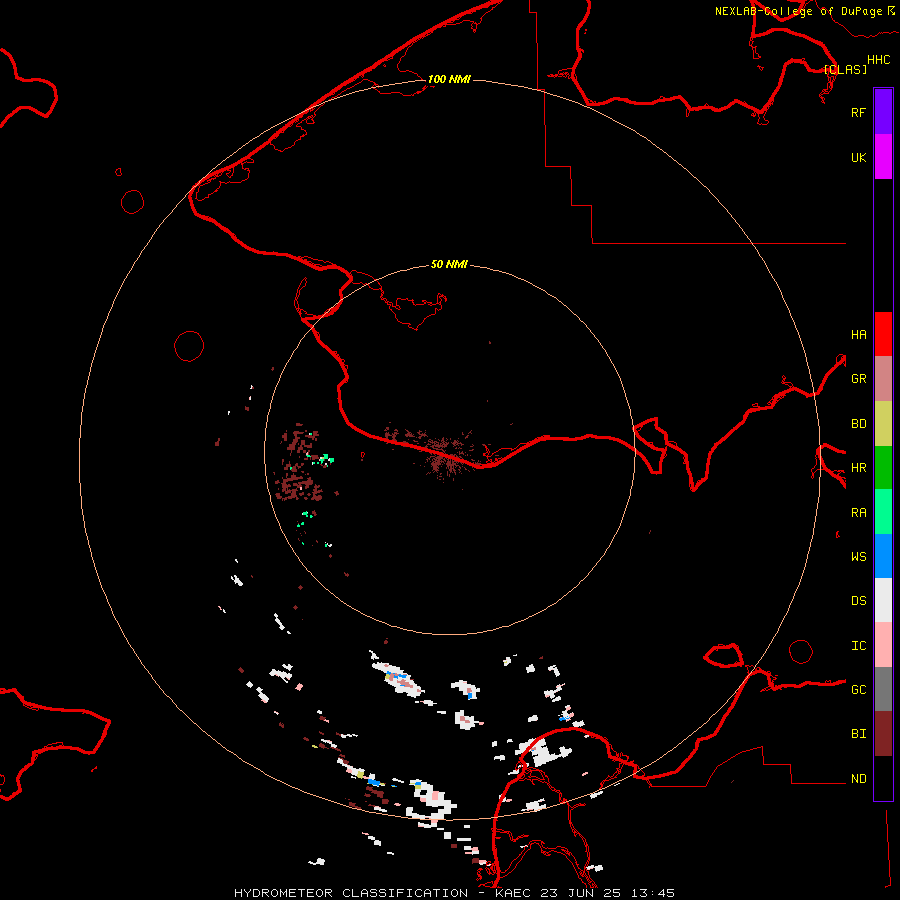Click the HA legend label
Viewport: 900px width, 900px height.
858,335
